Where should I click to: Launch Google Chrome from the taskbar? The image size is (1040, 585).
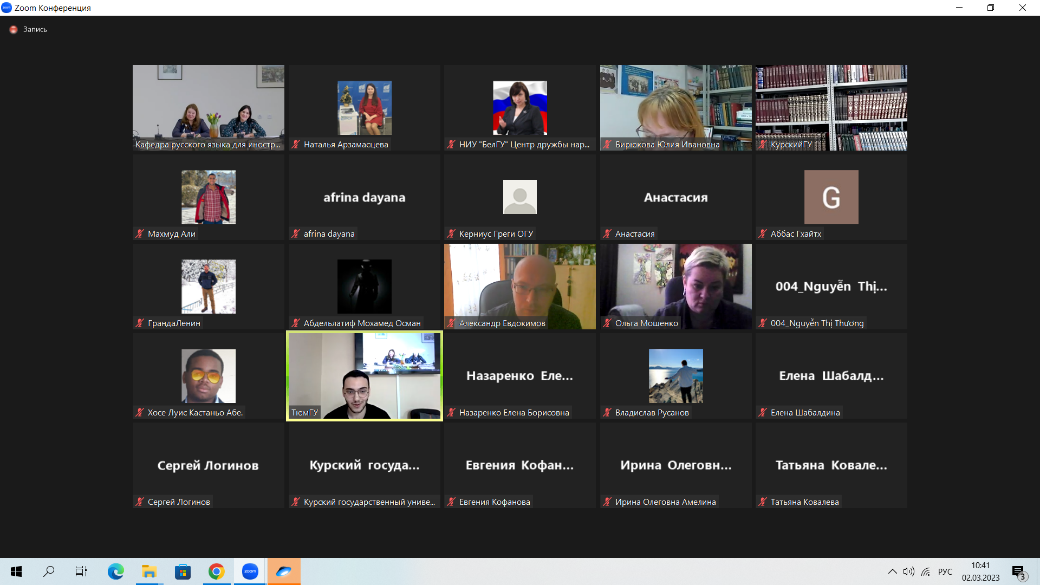point(216,572)
